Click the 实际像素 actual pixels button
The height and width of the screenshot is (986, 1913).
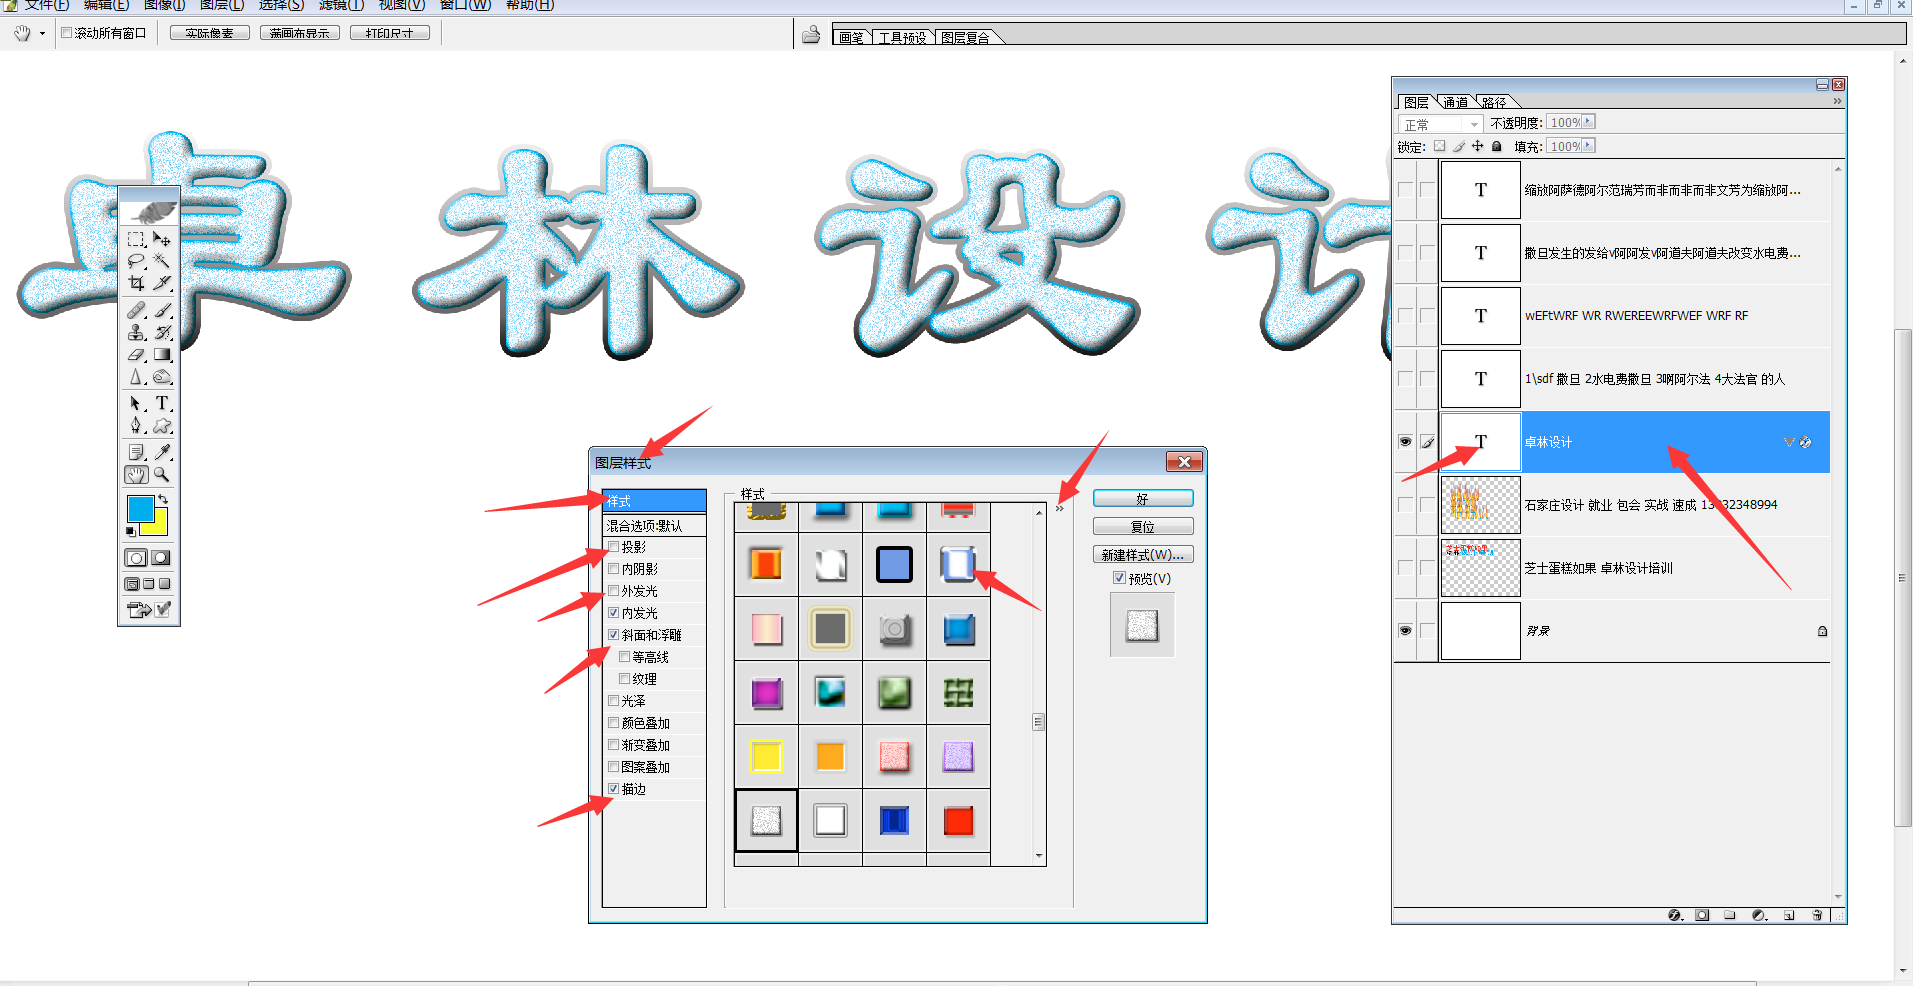pyautogui.click(x=209, y=33)
